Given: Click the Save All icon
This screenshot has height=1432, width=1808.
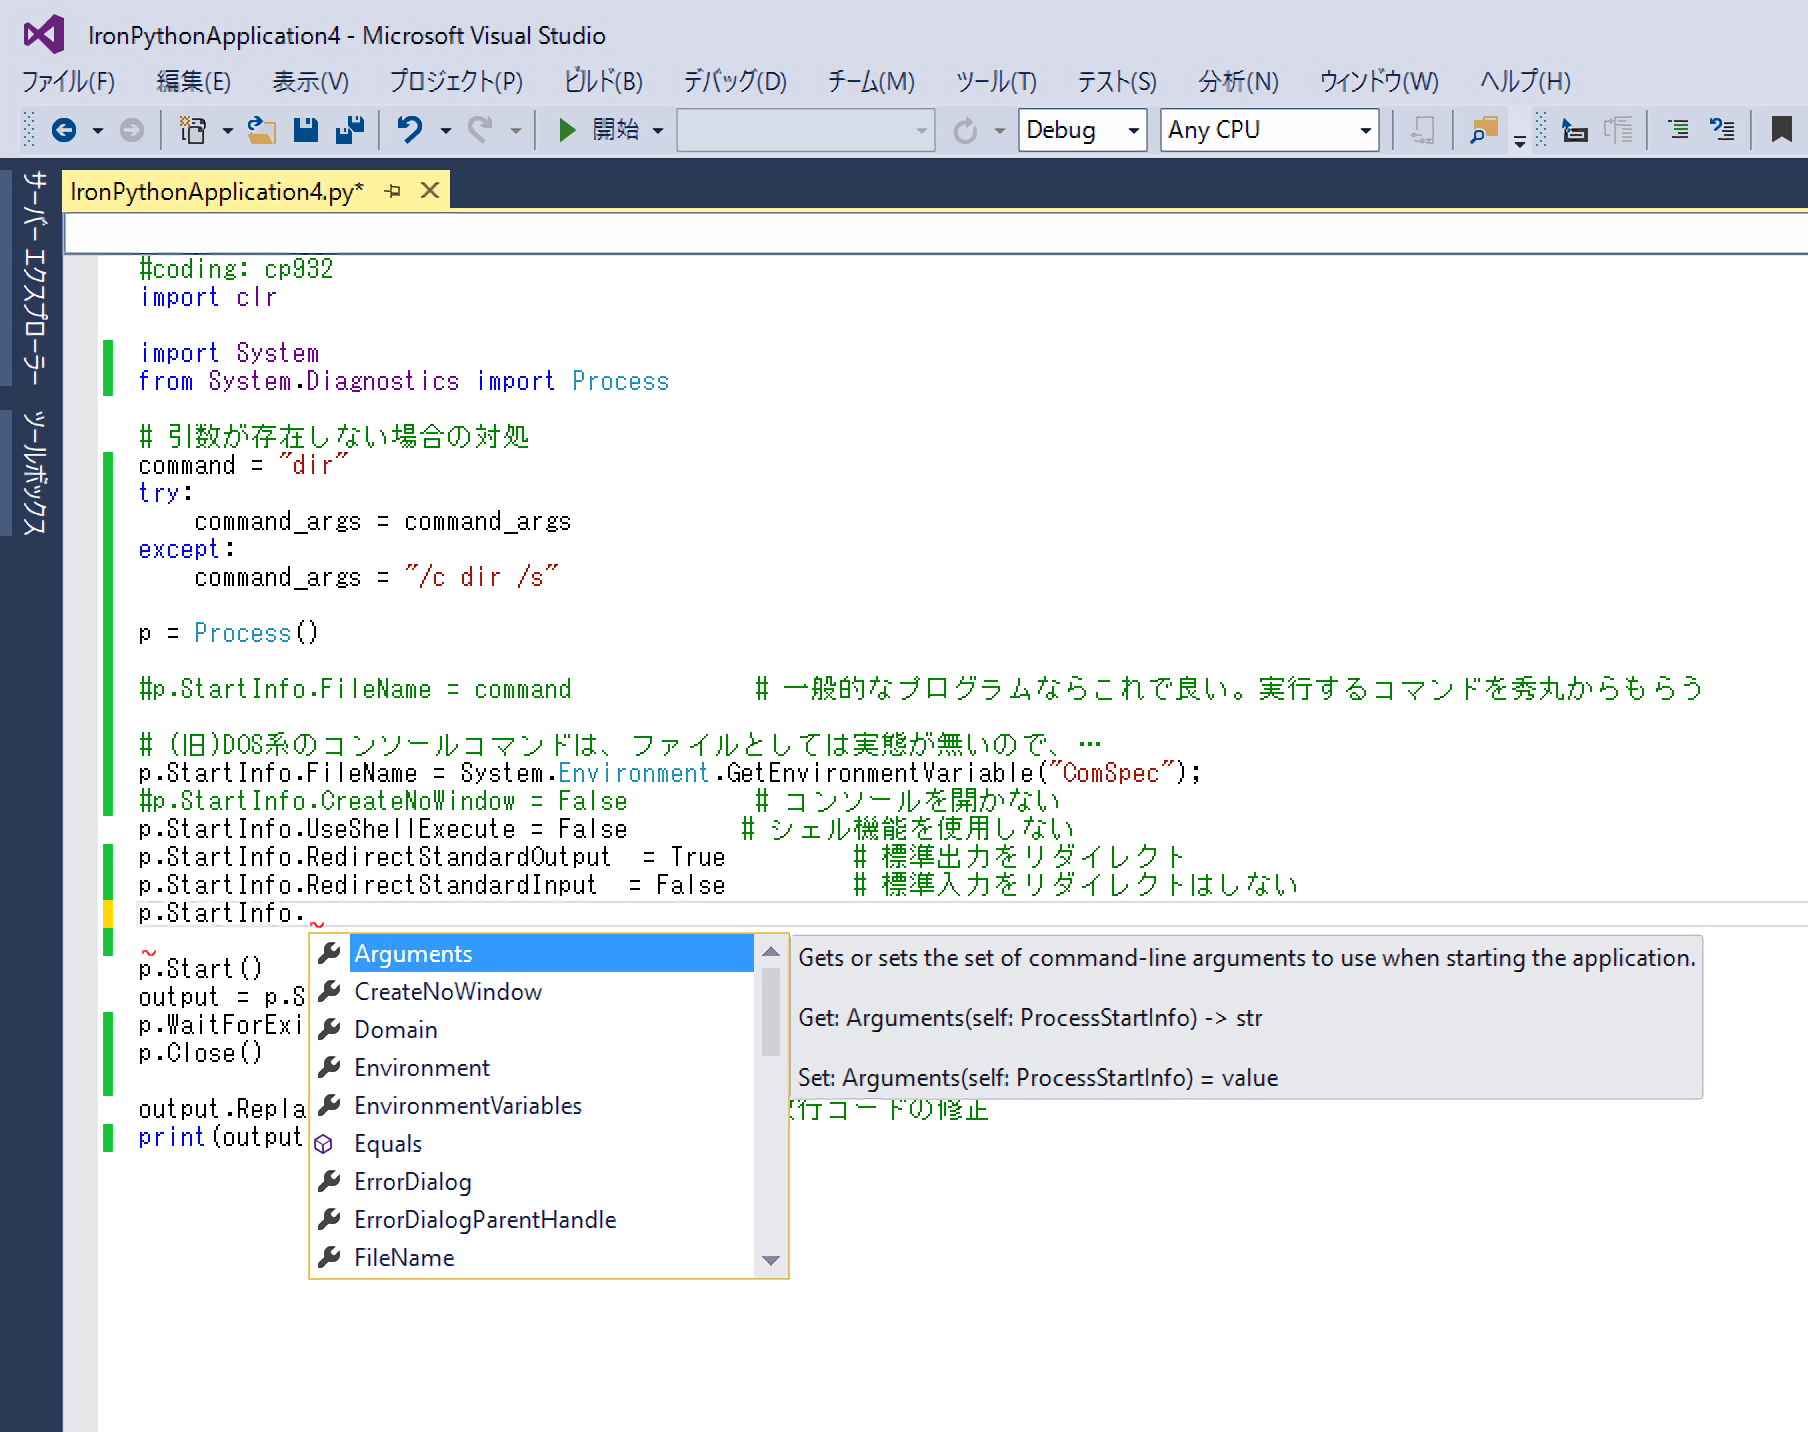Looking at the screenshot, I should (x=349, y=130).
